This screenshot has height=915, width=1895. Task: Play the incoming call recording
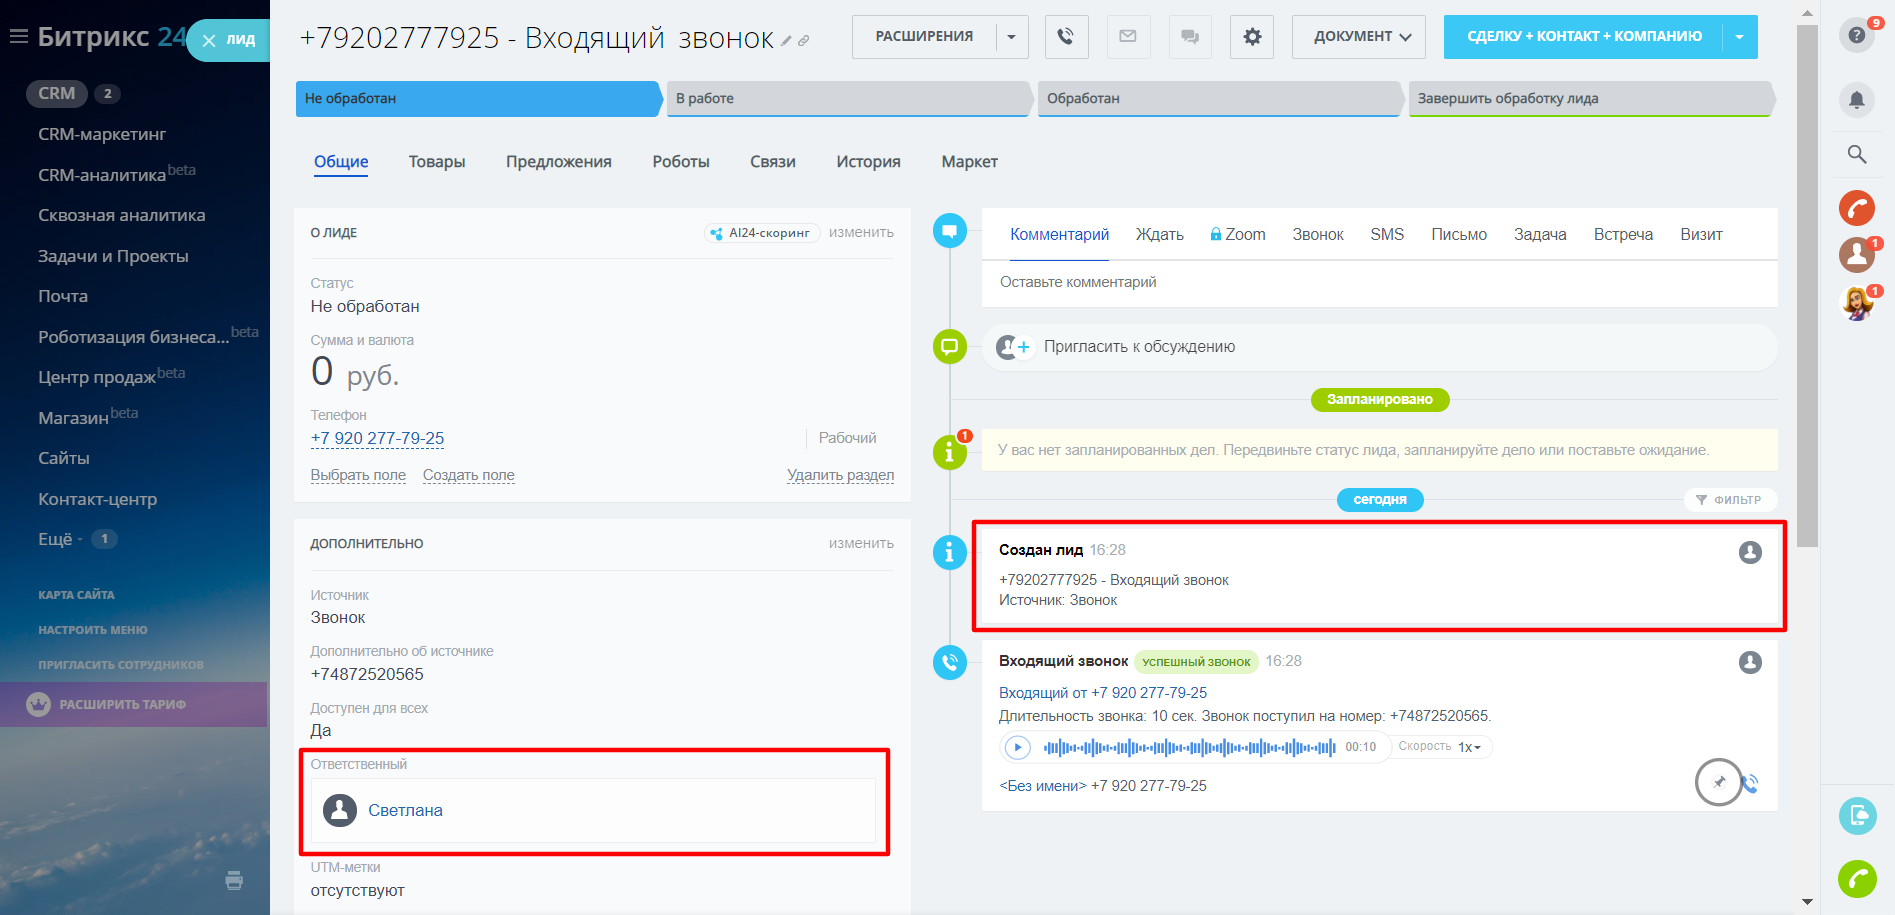pos(1017,747)
